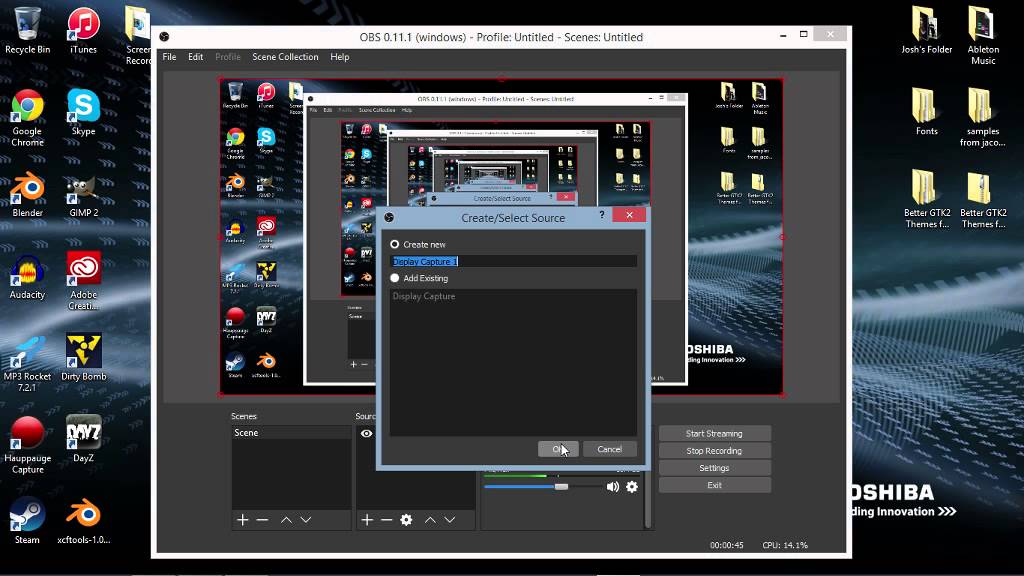Screen dimensions: 1024x576
Task: Open the xcftools-1.0 desktop icon
Action: click(x=84, y=521)
